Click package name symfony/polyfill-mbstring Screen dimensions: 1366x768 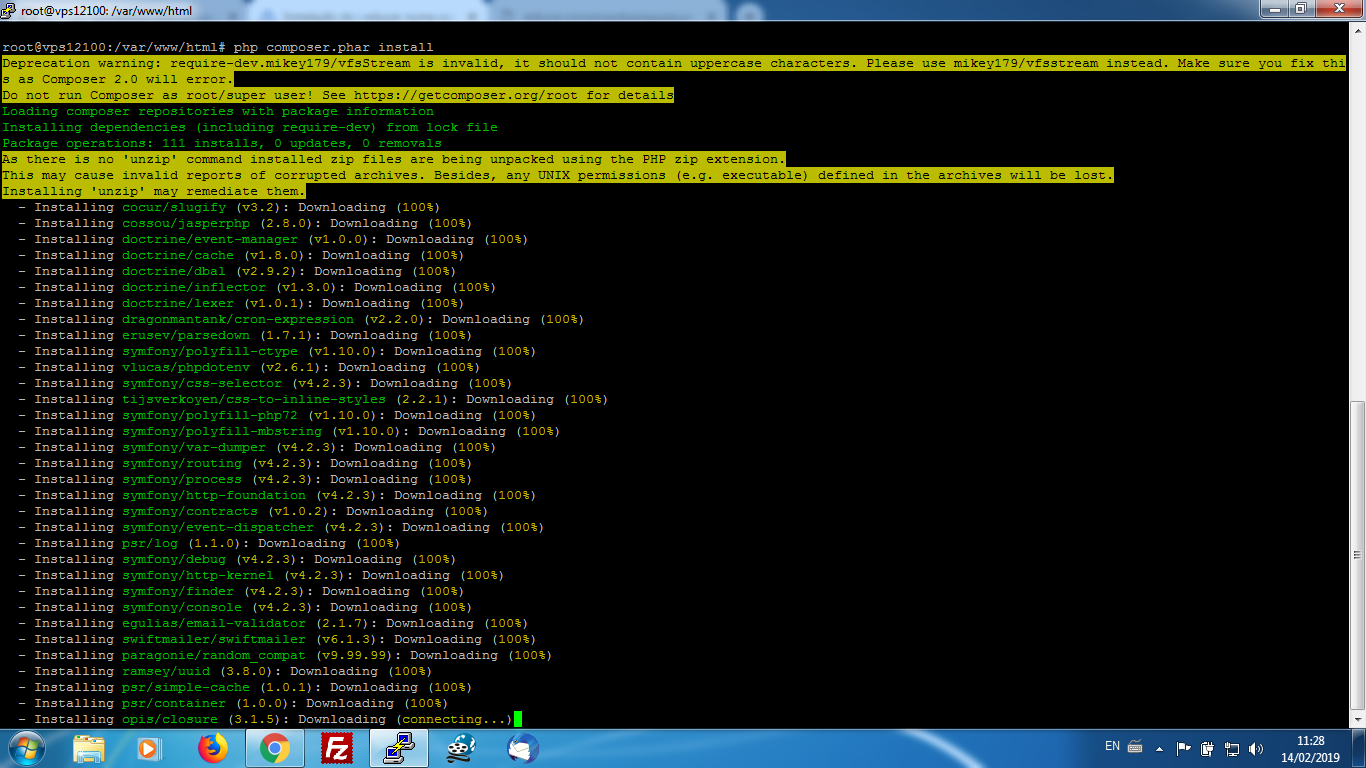tap(222, 431)
